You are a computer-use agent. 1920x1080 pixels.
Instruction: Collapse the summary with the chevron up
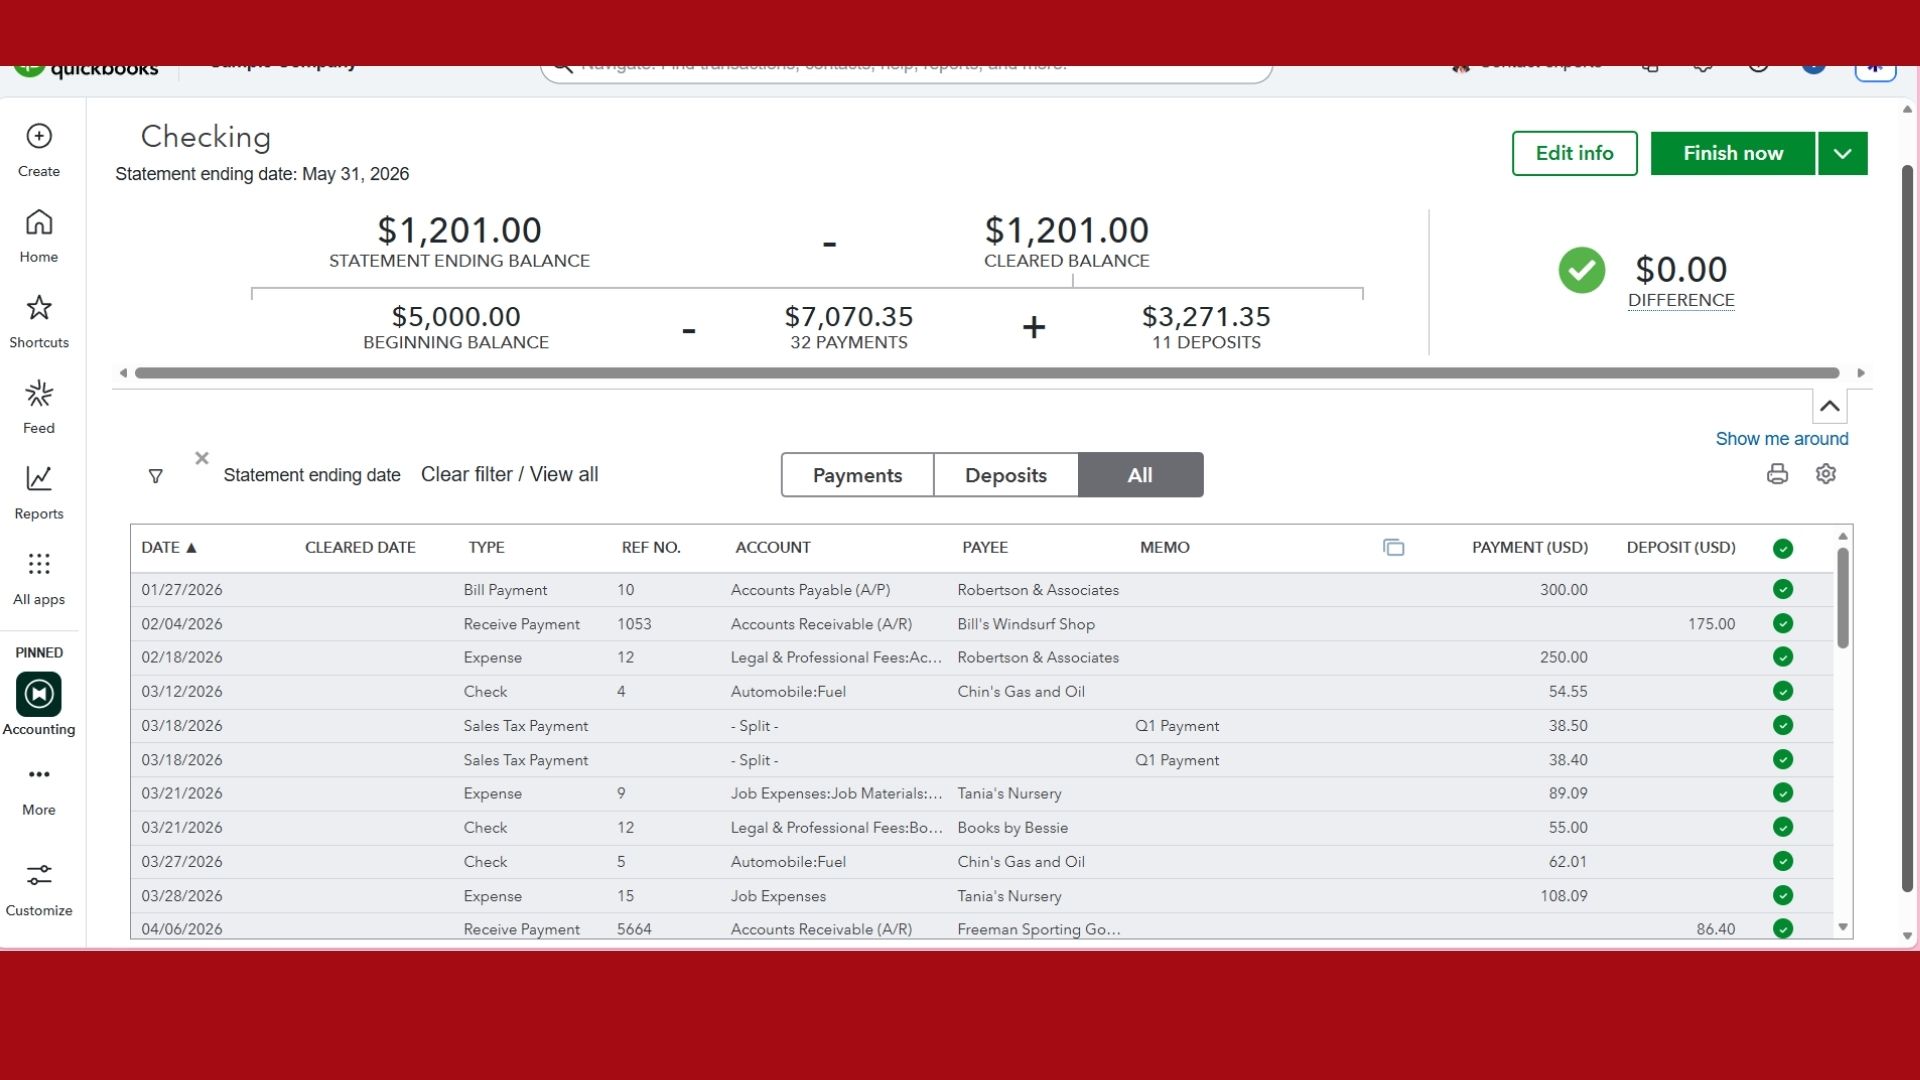(x=1829, y=406)
